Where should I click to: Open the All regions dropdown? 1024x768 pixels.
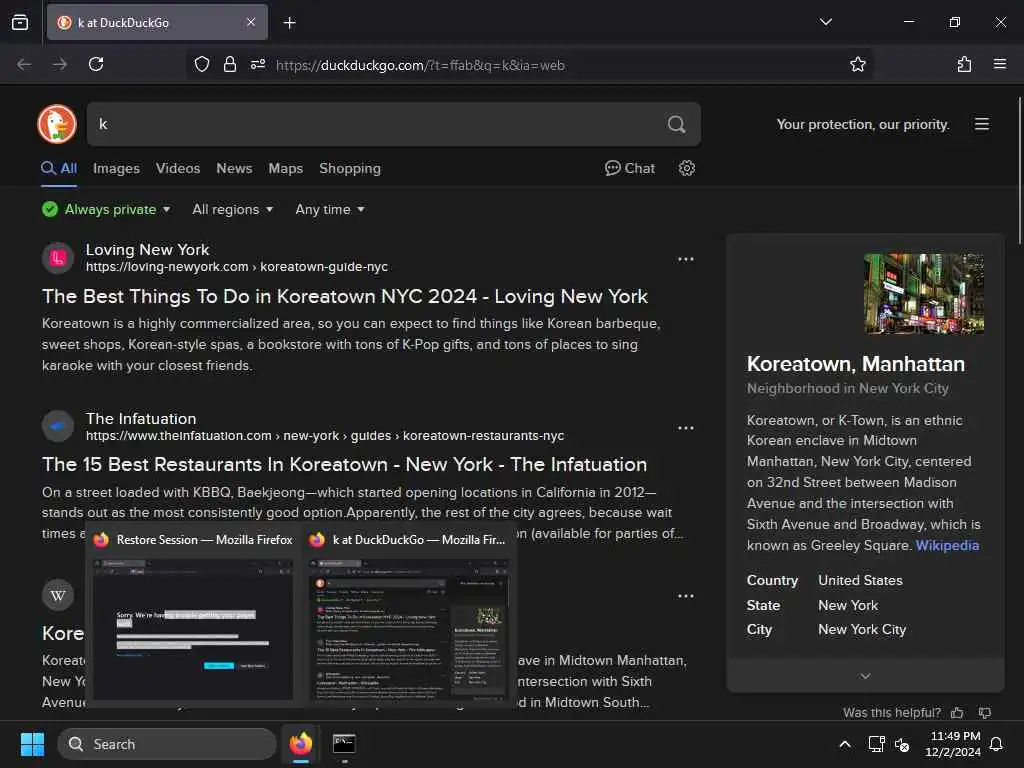coord(232,210)
